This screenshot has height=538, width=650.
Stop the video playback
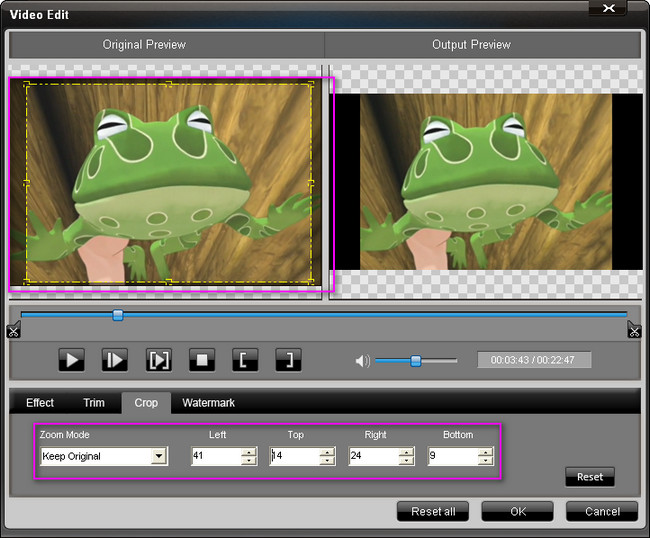202,360
